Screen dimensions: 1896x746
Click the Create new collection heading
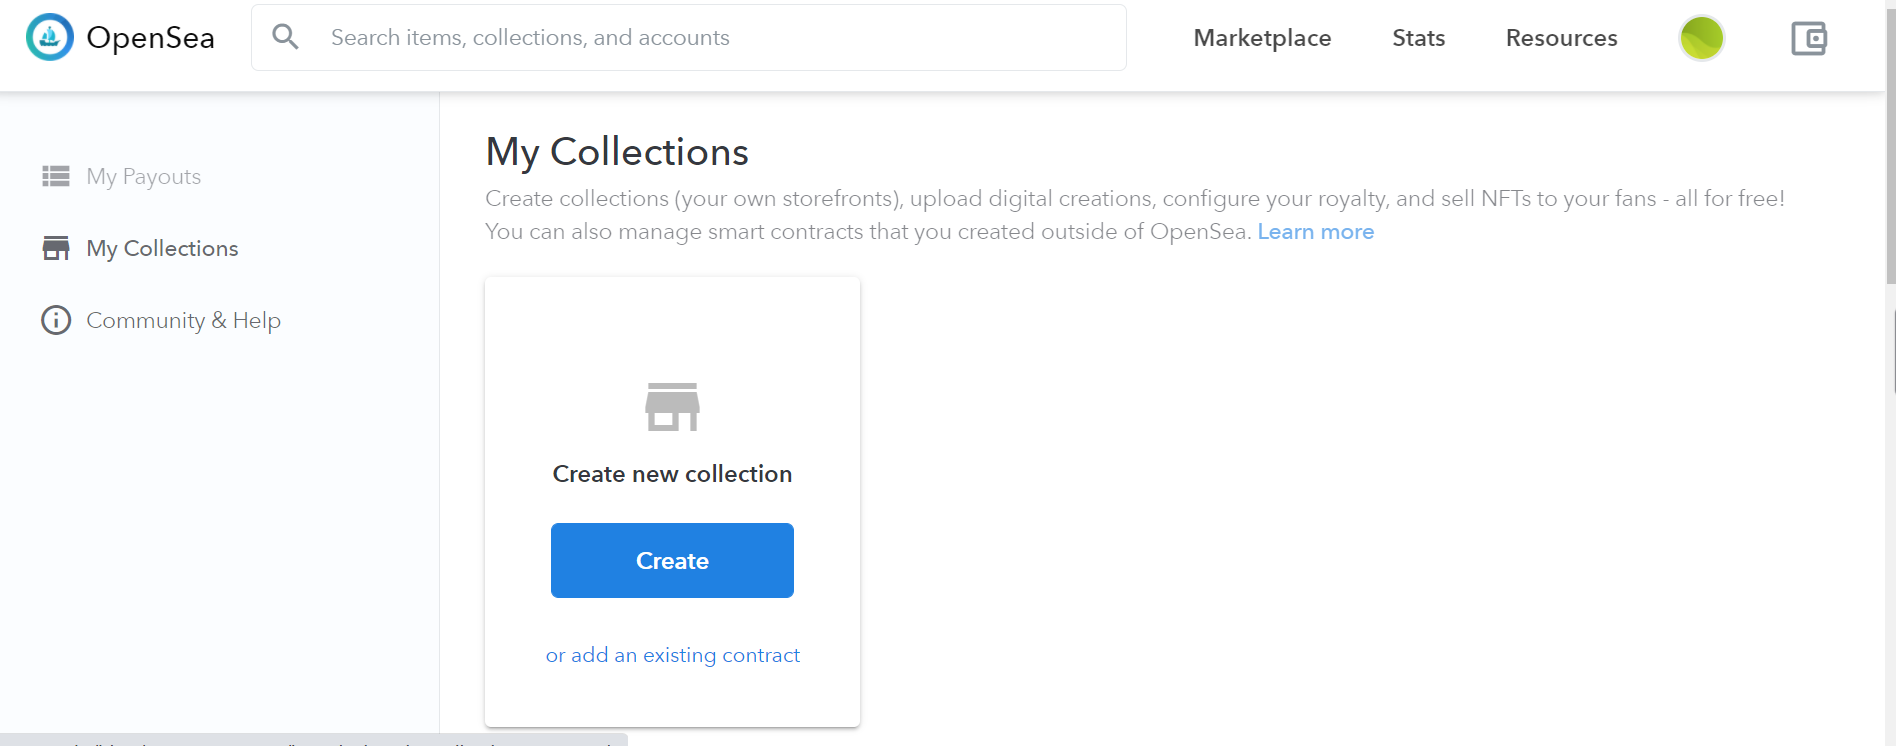(x=672, y=474)
